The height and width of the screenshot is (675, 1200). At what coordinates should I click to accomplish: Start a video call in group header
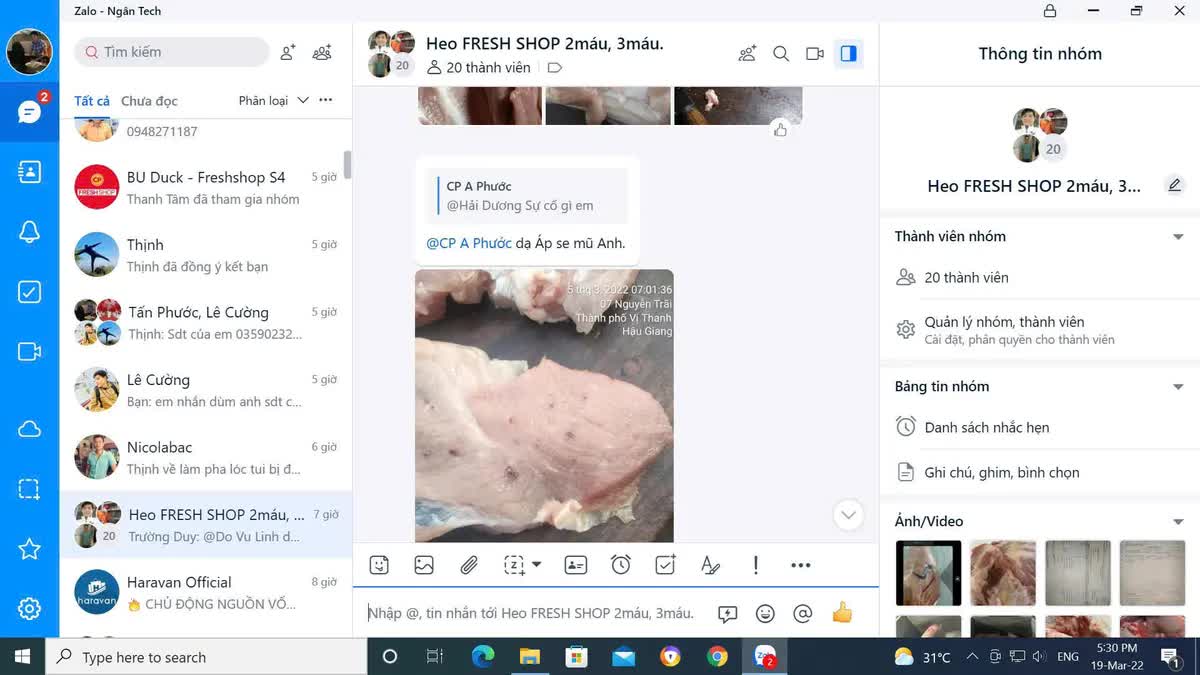coord(815,54)
